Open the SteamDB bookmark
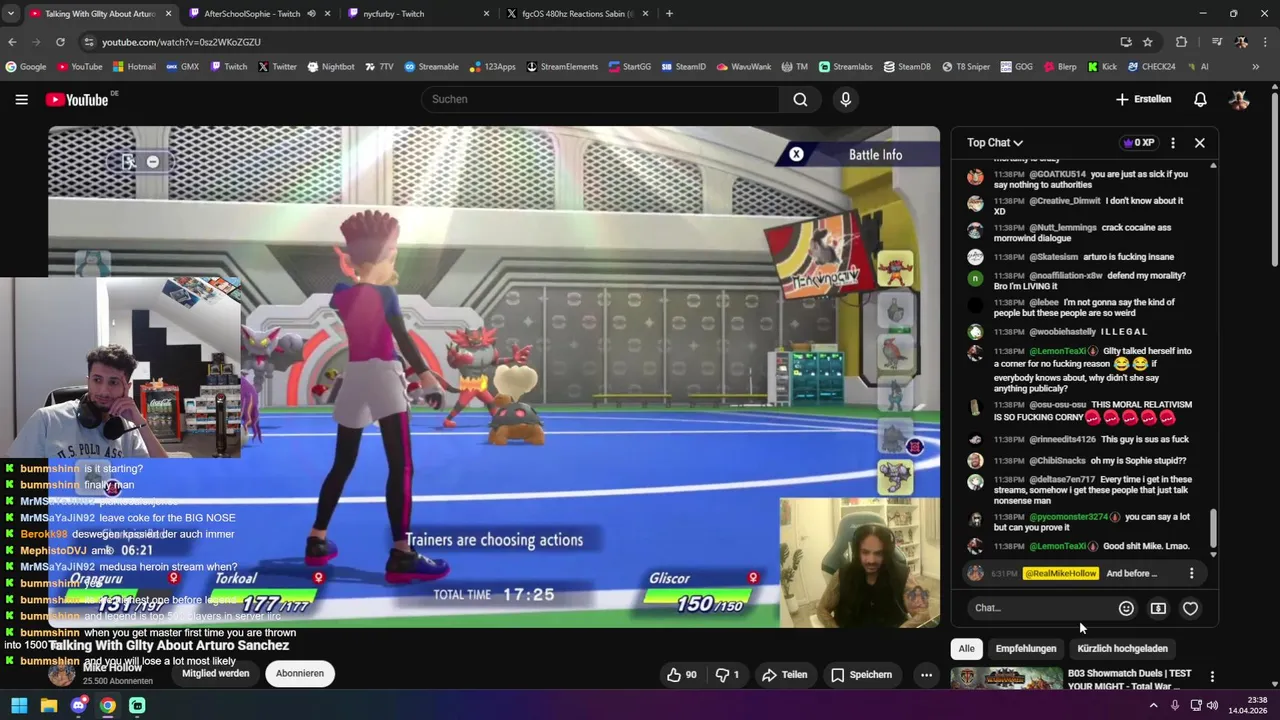This screenshot has height=720, width=1280. pos(907,67)
